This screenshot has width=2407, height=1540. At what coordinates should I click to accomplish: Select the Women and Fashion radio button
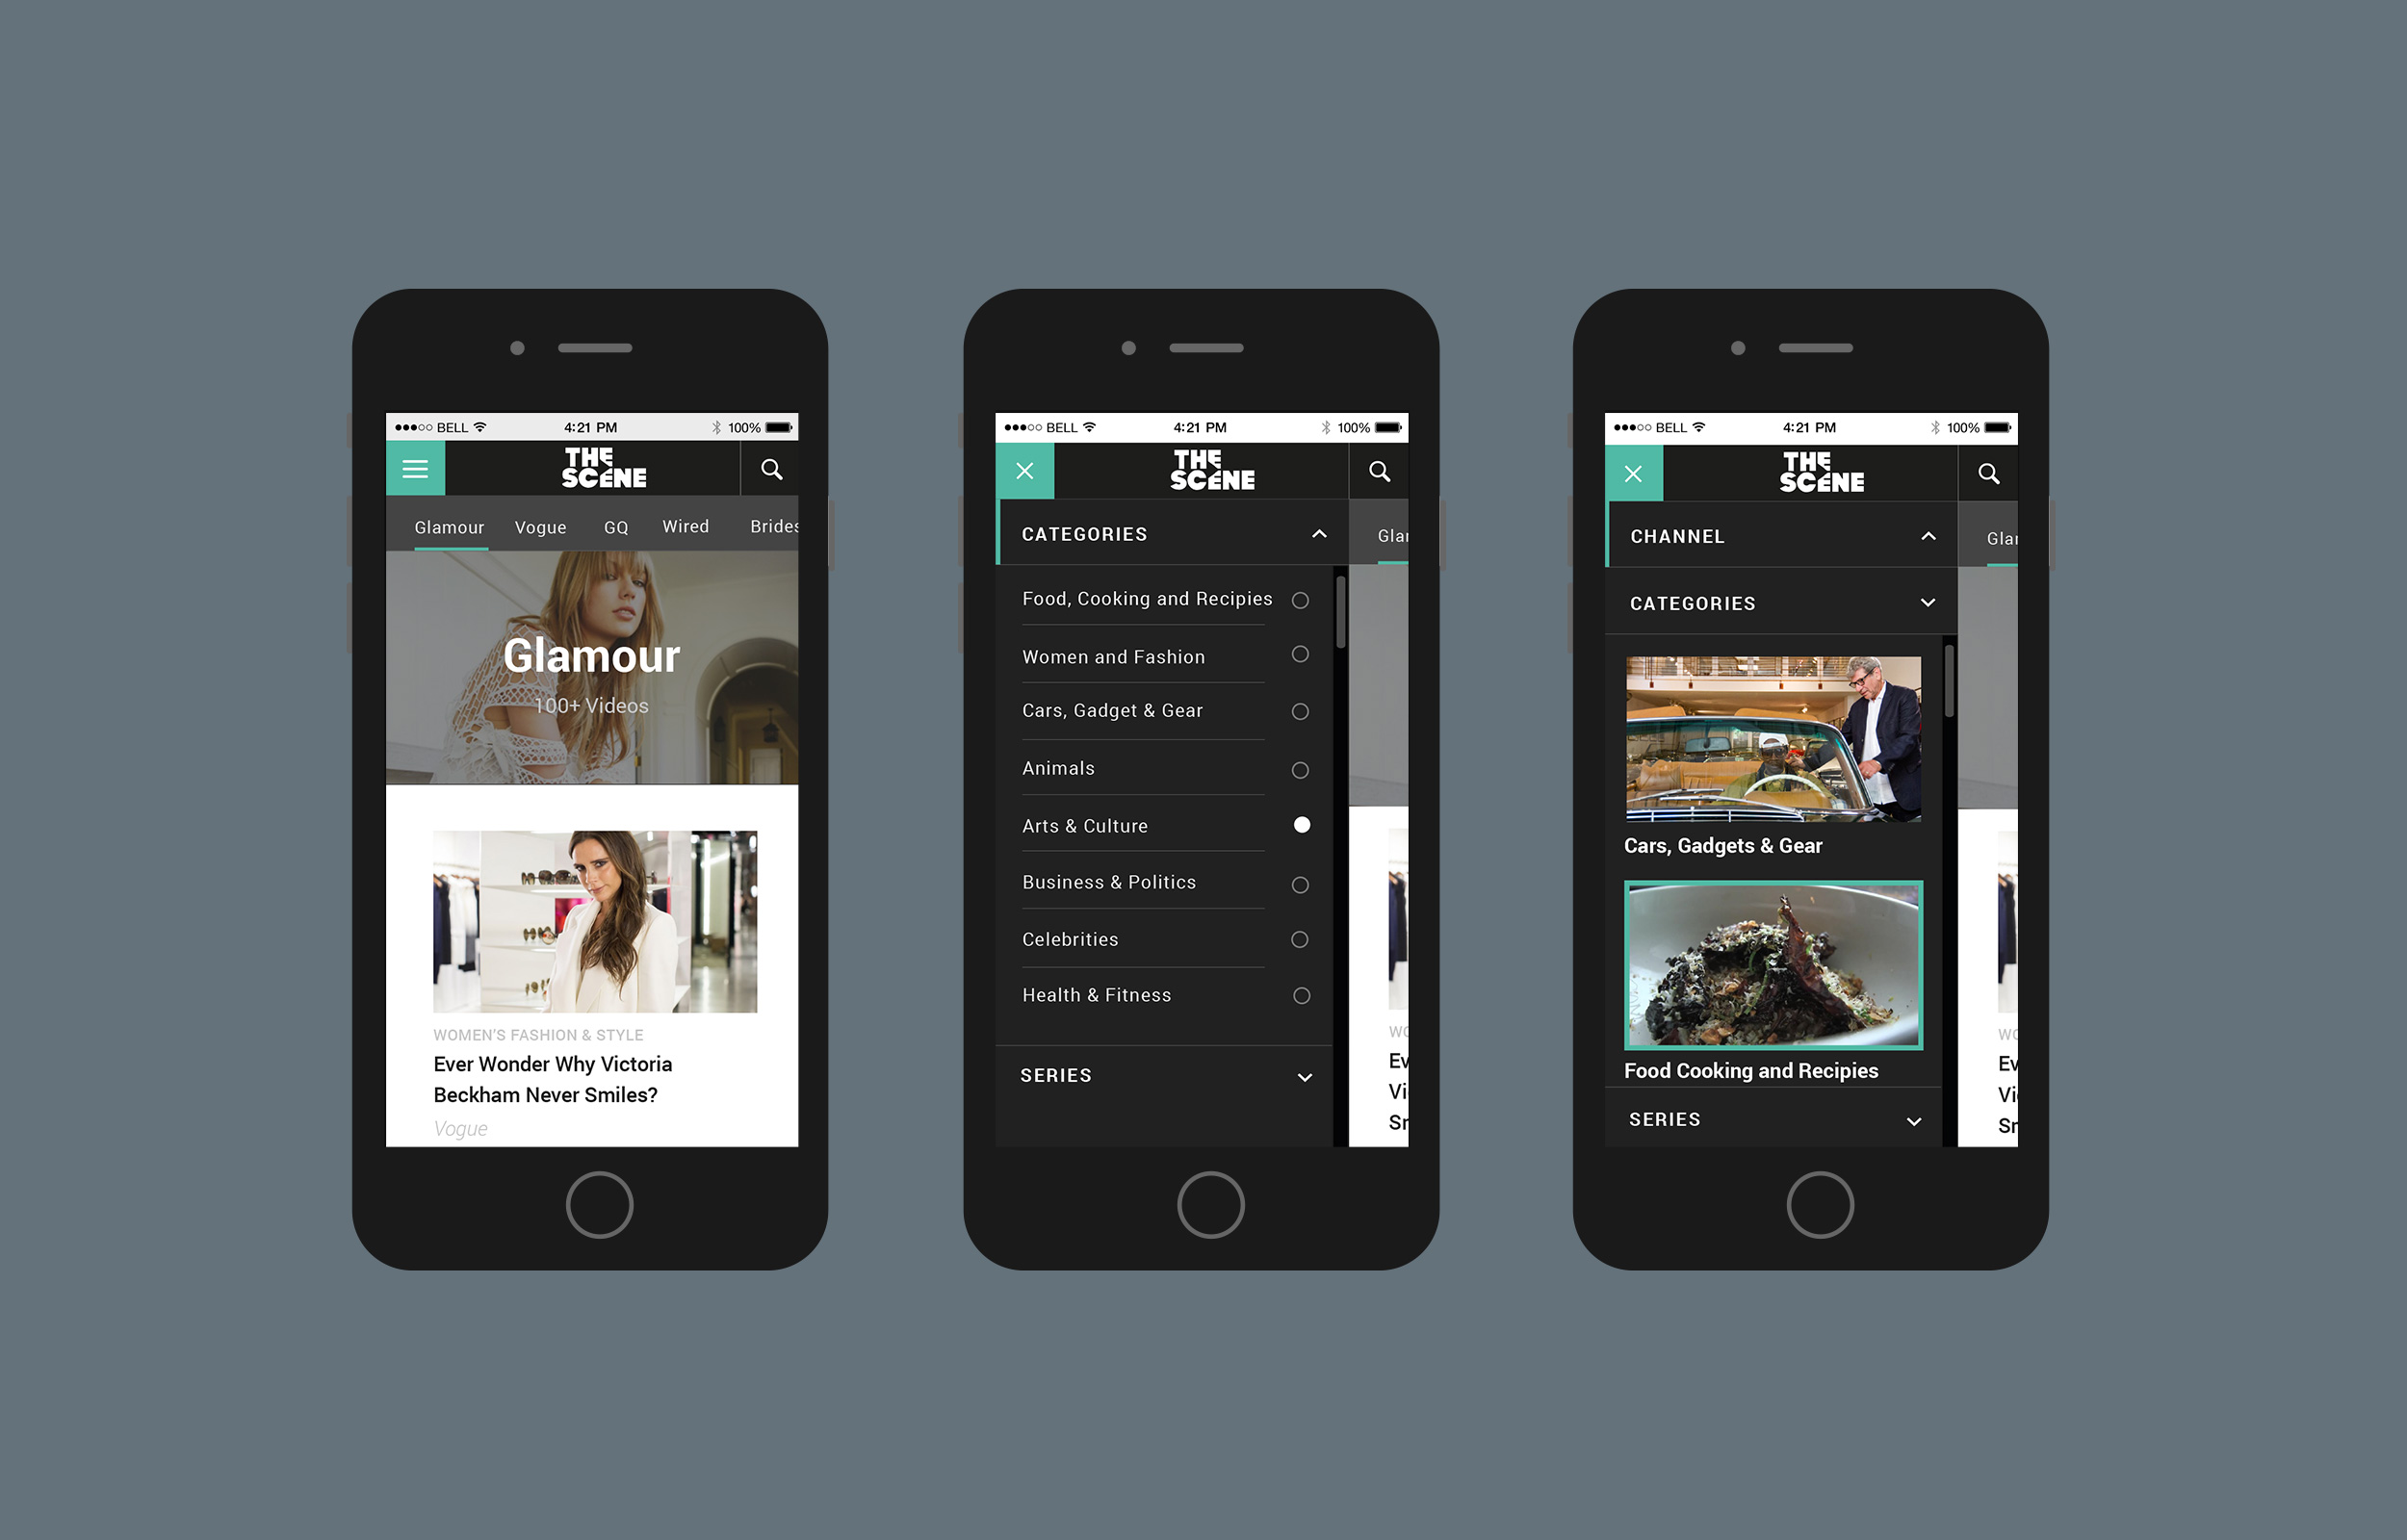coord(1298,653)
